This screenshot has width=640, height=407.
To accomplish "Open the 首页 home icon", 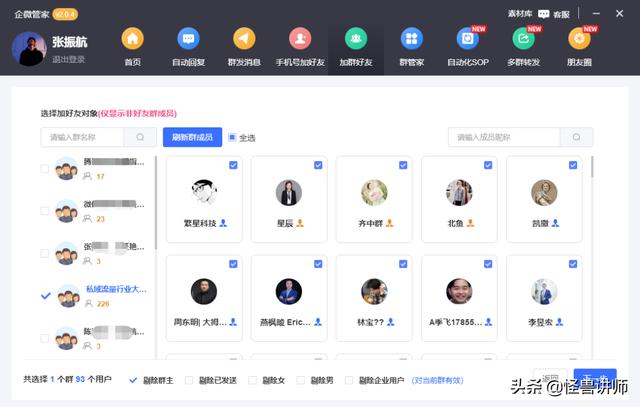I will point(133,39).
